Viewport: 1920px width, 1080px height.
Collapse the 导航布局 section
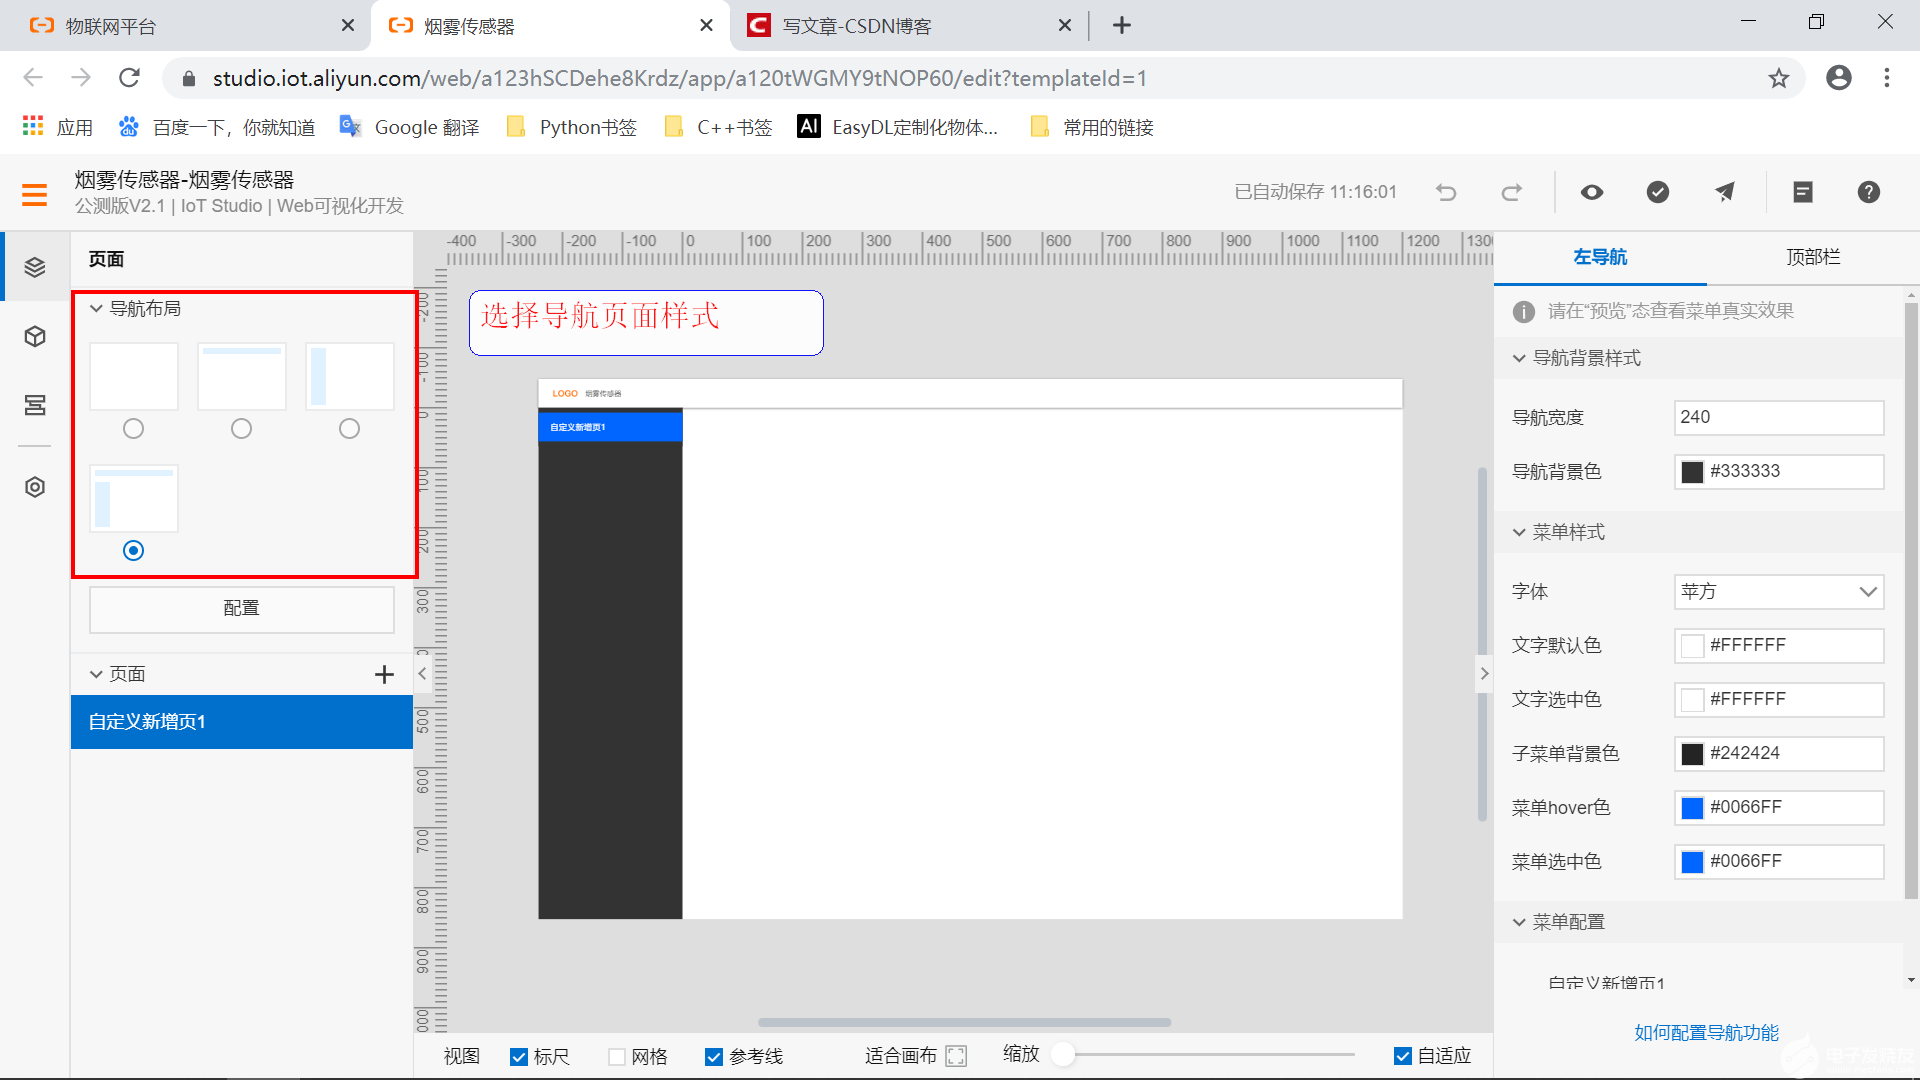(x=96, y=308)
